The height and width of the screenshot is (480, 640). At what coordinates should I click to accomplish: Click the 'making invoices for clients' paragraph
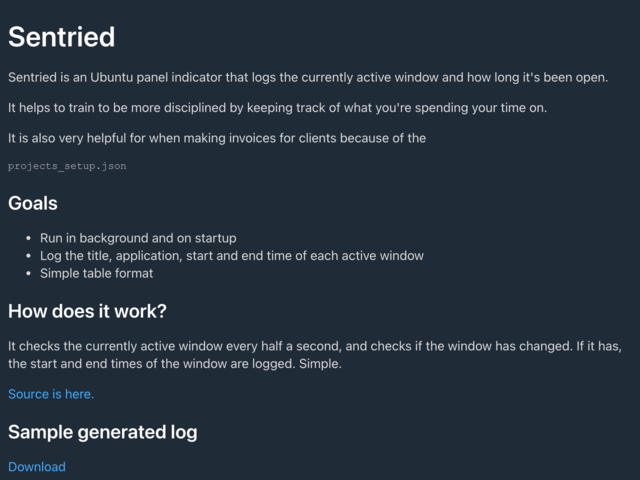pos(217,138)
